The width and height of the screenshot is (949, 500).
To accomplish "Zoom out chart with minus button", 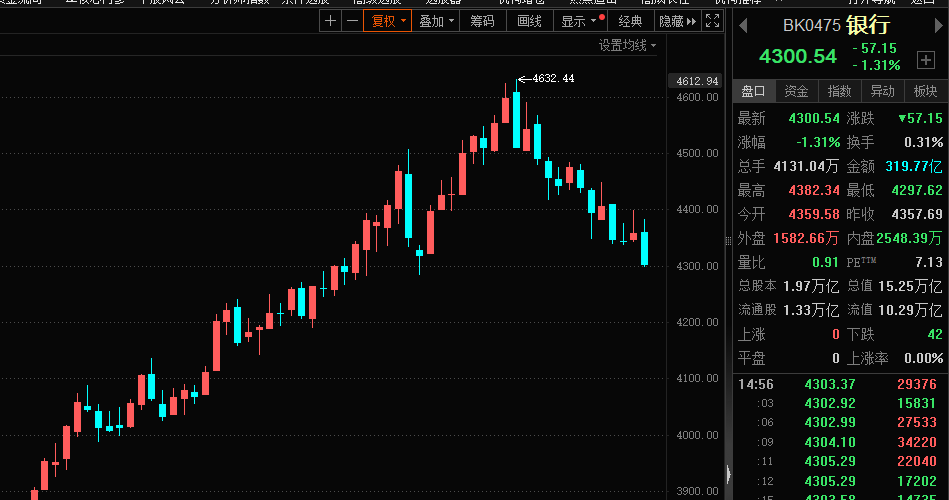I will click(x=352, y=21).
